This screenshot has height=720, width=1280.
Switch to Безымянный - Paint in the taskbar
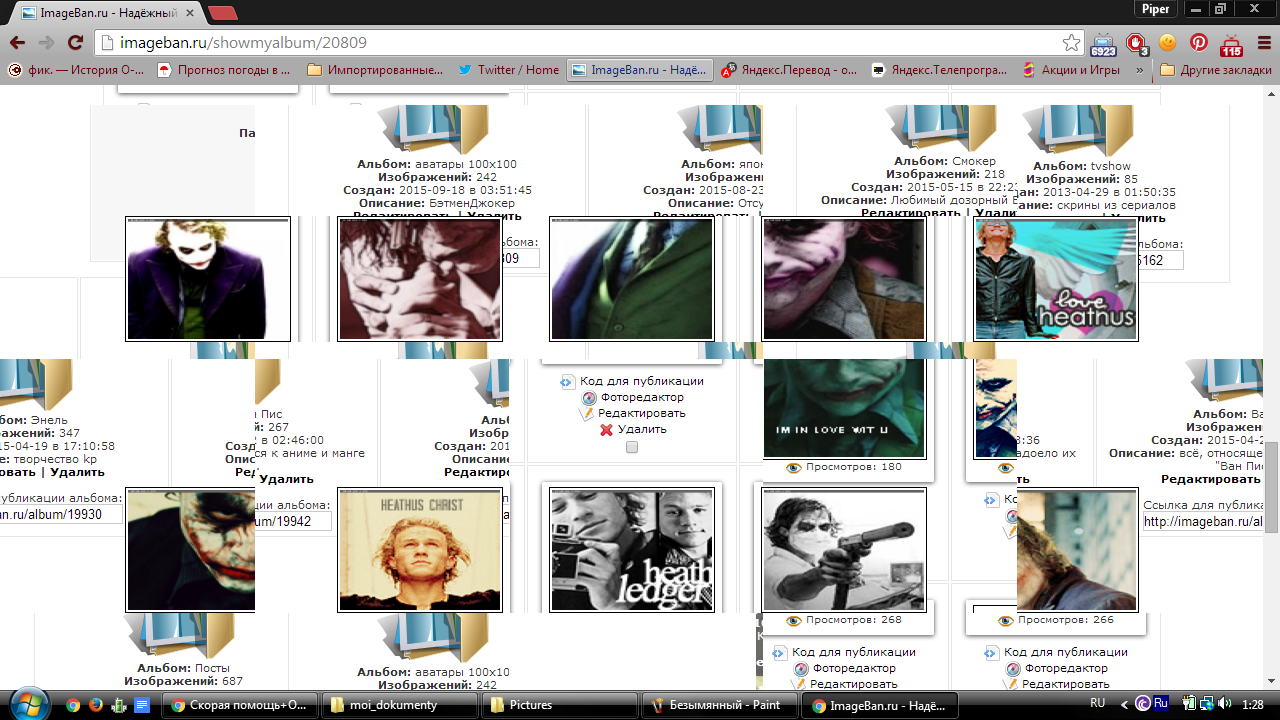click(720, 705)
